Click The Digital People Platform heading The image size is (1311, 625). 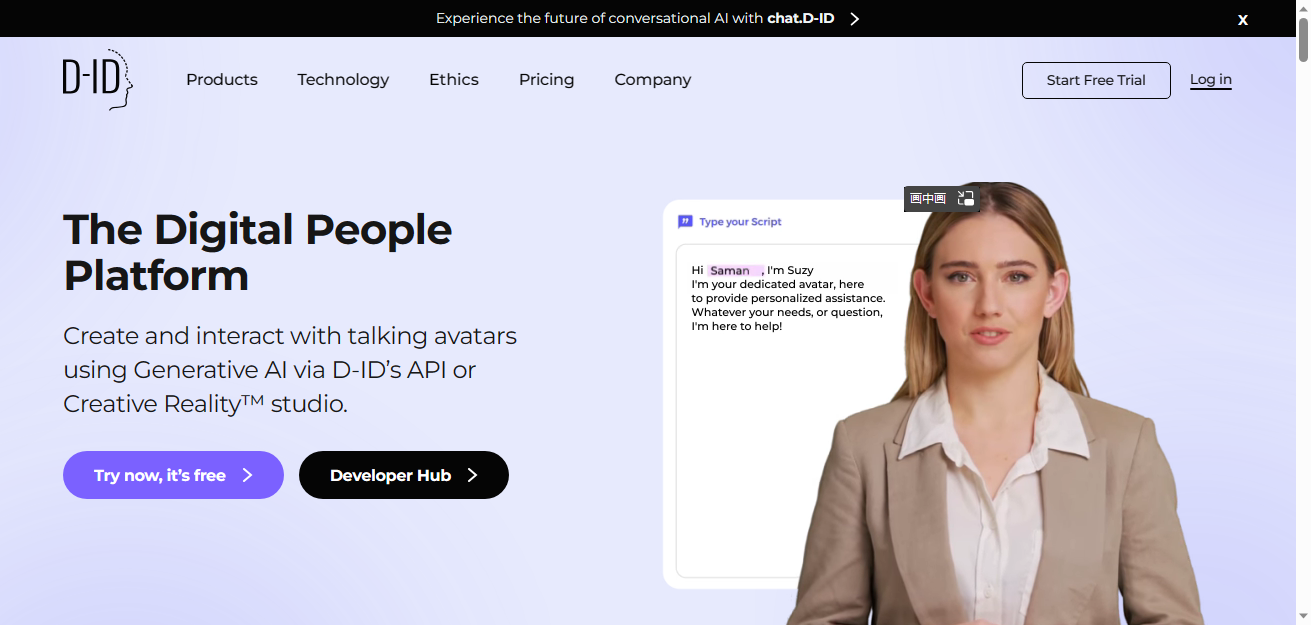[258, 252]
